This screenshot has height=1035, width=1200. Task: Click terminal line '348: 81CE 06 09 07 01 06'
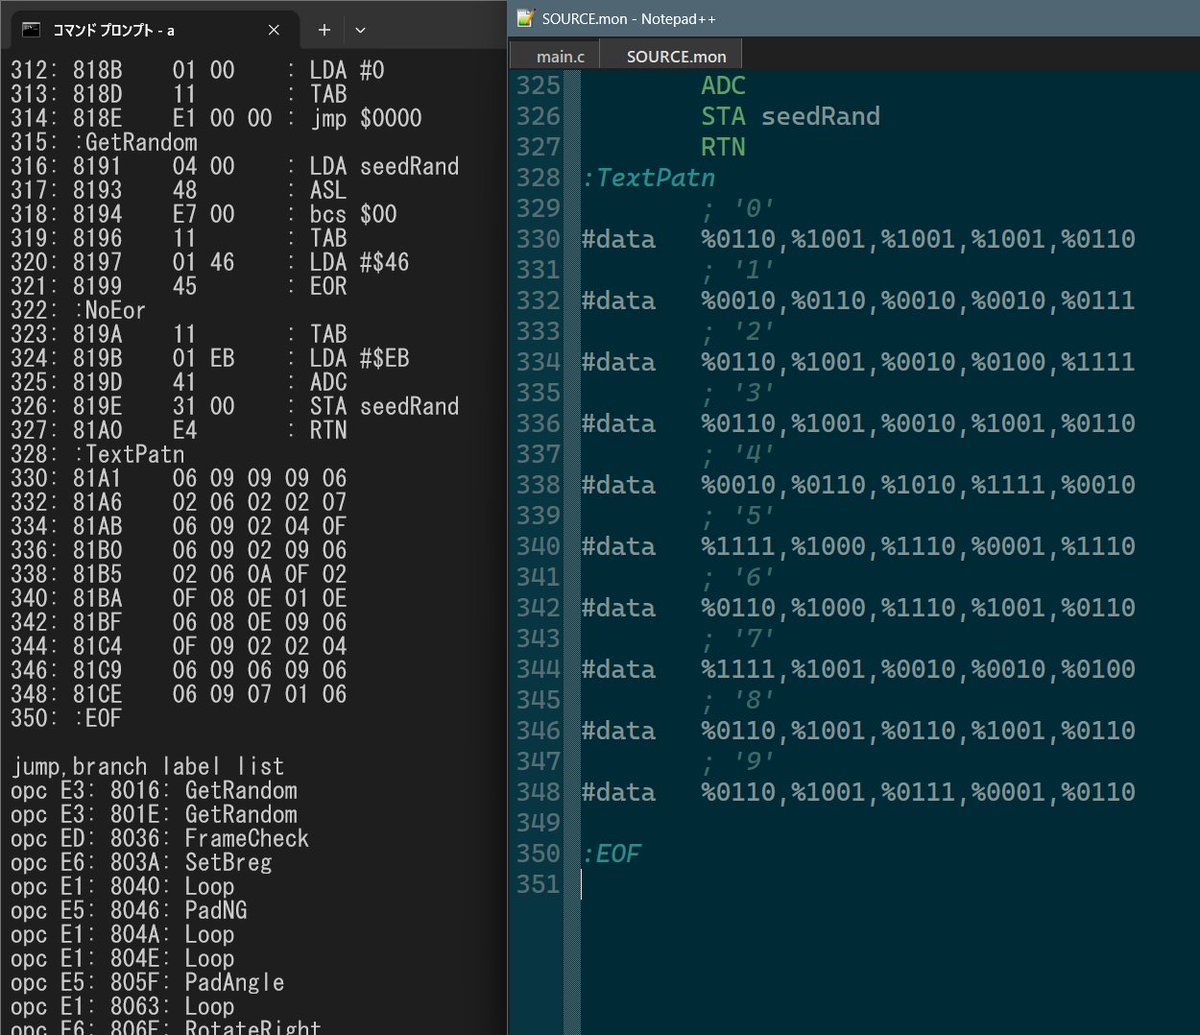tap(179, 694)
